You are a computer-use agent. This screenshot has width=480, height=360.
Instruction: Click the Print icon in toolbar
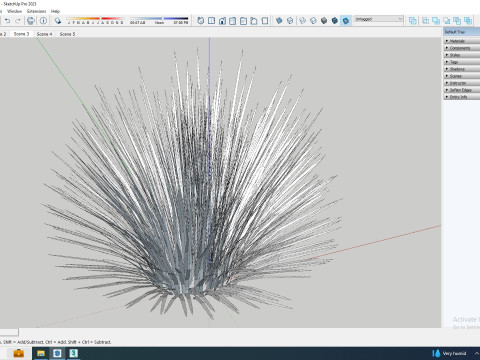[31, 21]
